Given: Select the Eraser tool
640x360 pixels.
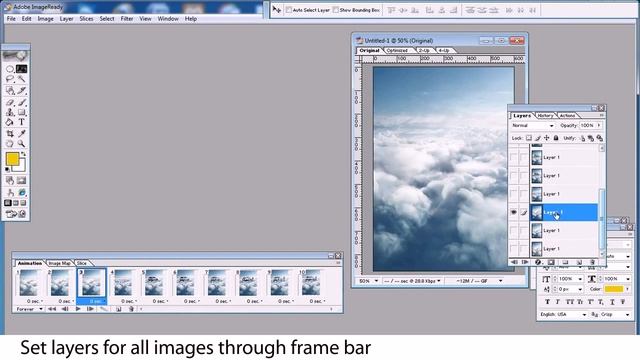Looking at the screenshot, I should [x=10, y=102].
